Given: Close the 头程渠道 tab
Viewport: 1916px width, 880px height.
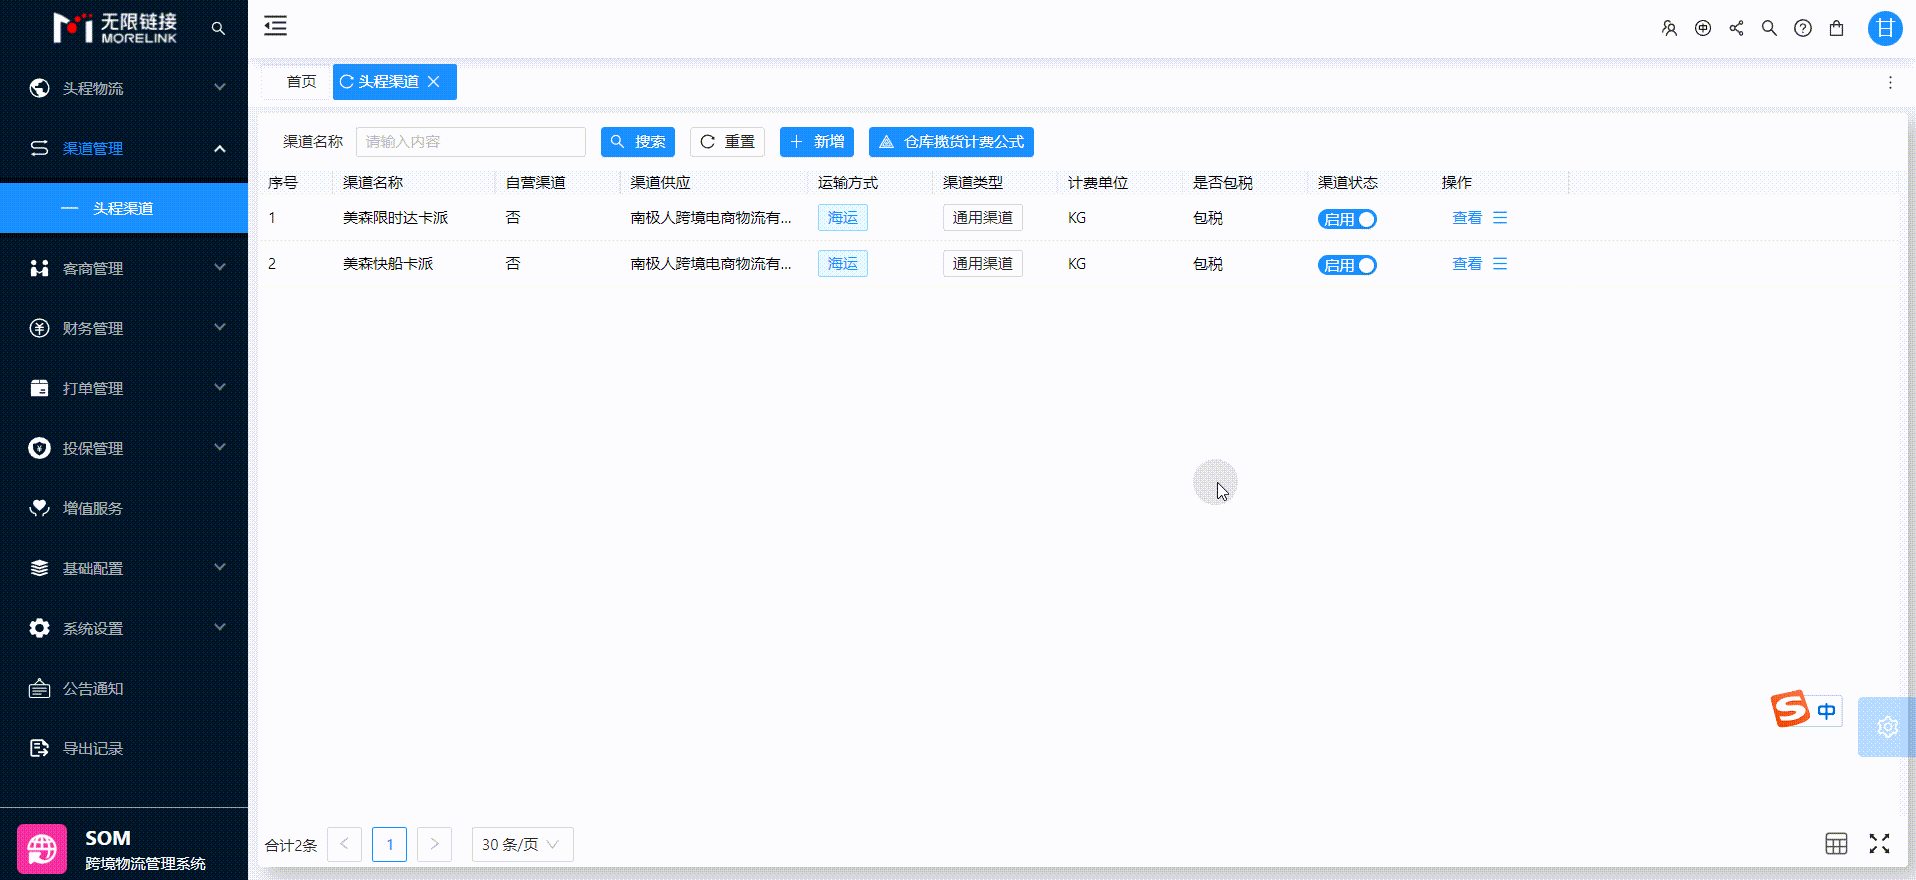Looking at the screenshot, I should point(433,82).
